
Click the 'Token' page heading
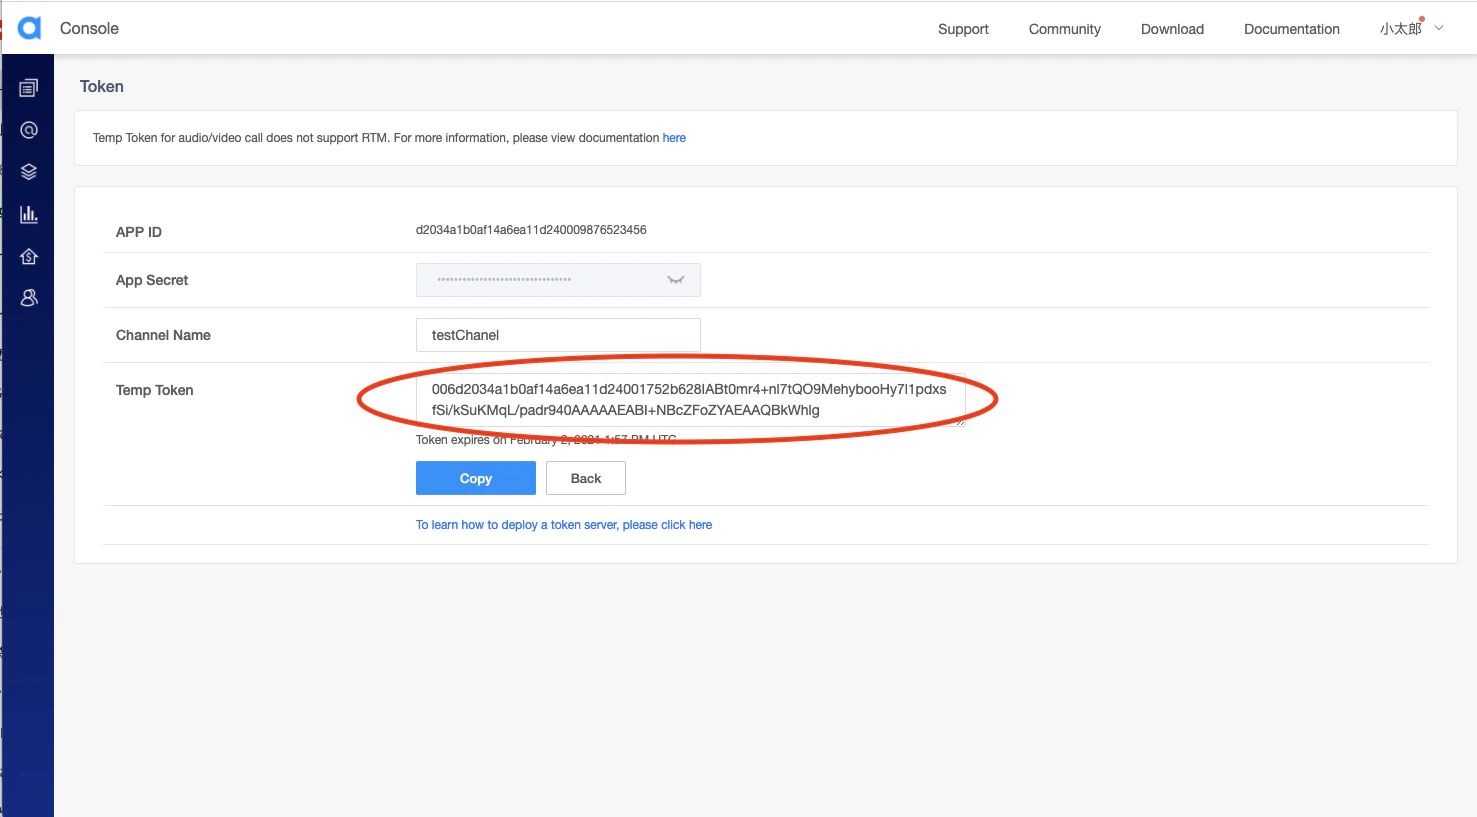coord(102,87)
